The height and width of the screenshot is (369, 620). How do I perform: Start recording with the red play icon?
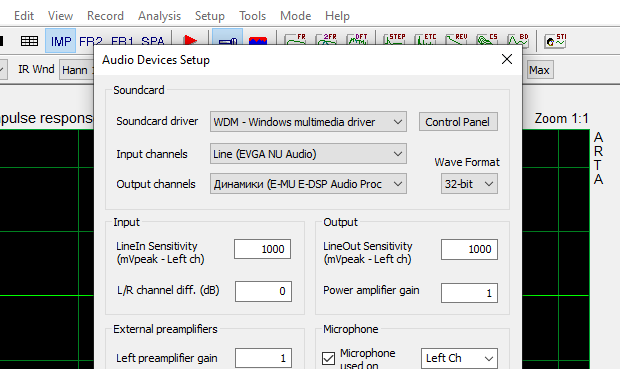(190, 40)
